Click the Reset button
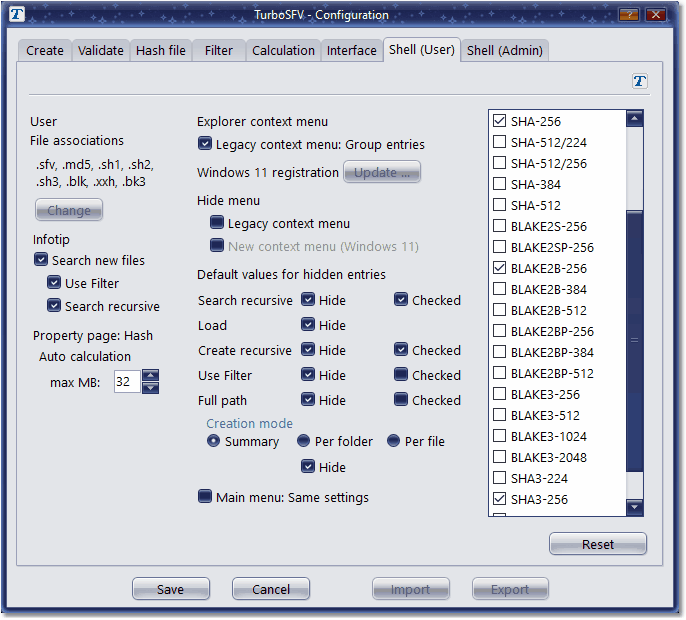686x620 pixels. click(x=598, y=544)
